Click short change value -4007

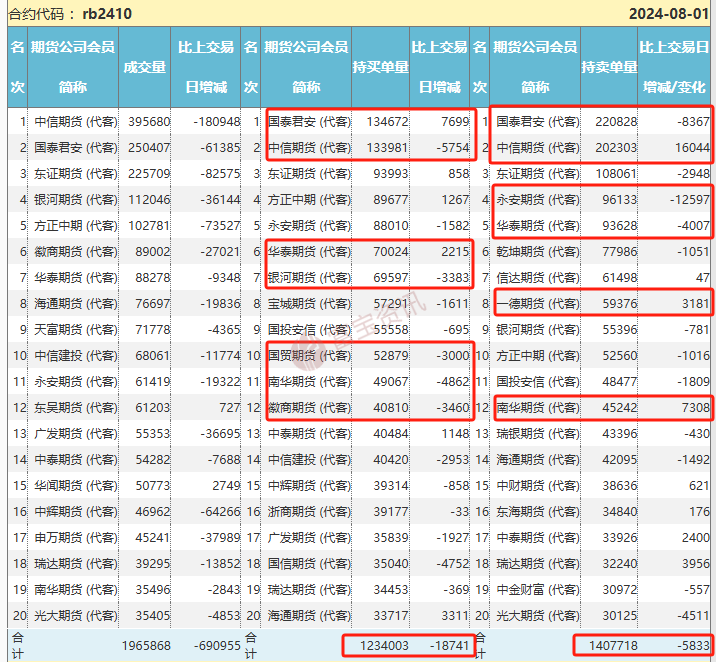693,226
